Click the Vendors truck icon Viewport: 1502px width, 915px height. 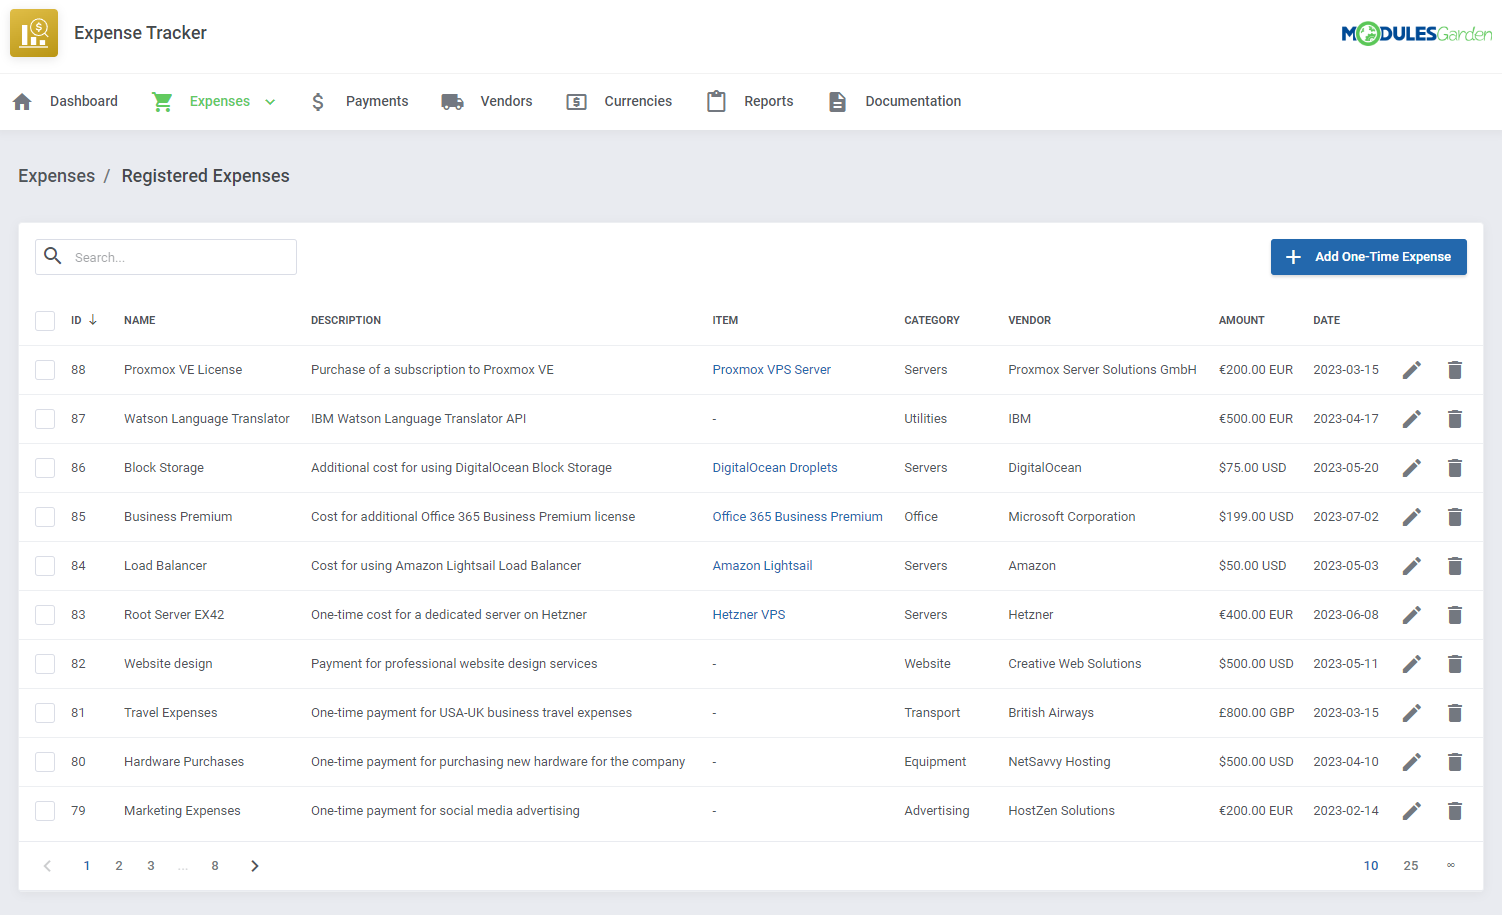click(453, 102)
